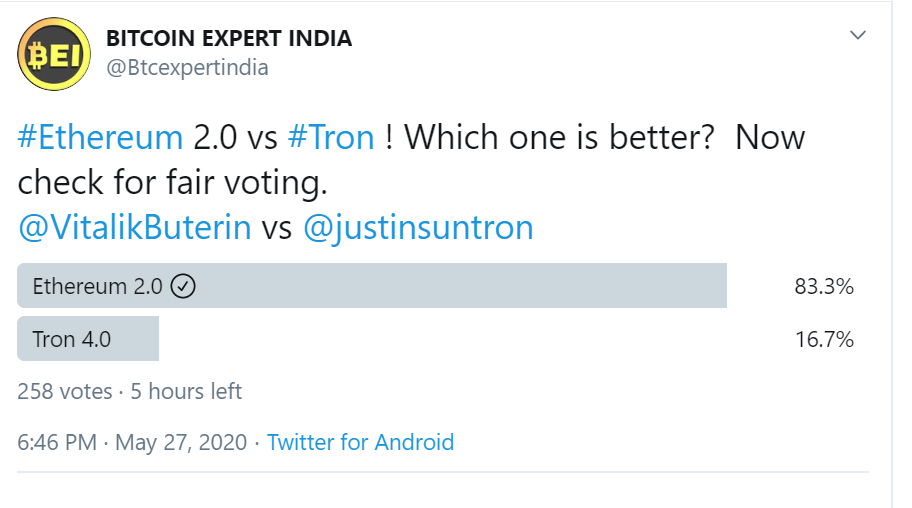Image resolution: width=912 pixels, height=508 pixels.
Task: Open the BITCOIN EXPERT INDIA profile name
Action: click(229, 38)
